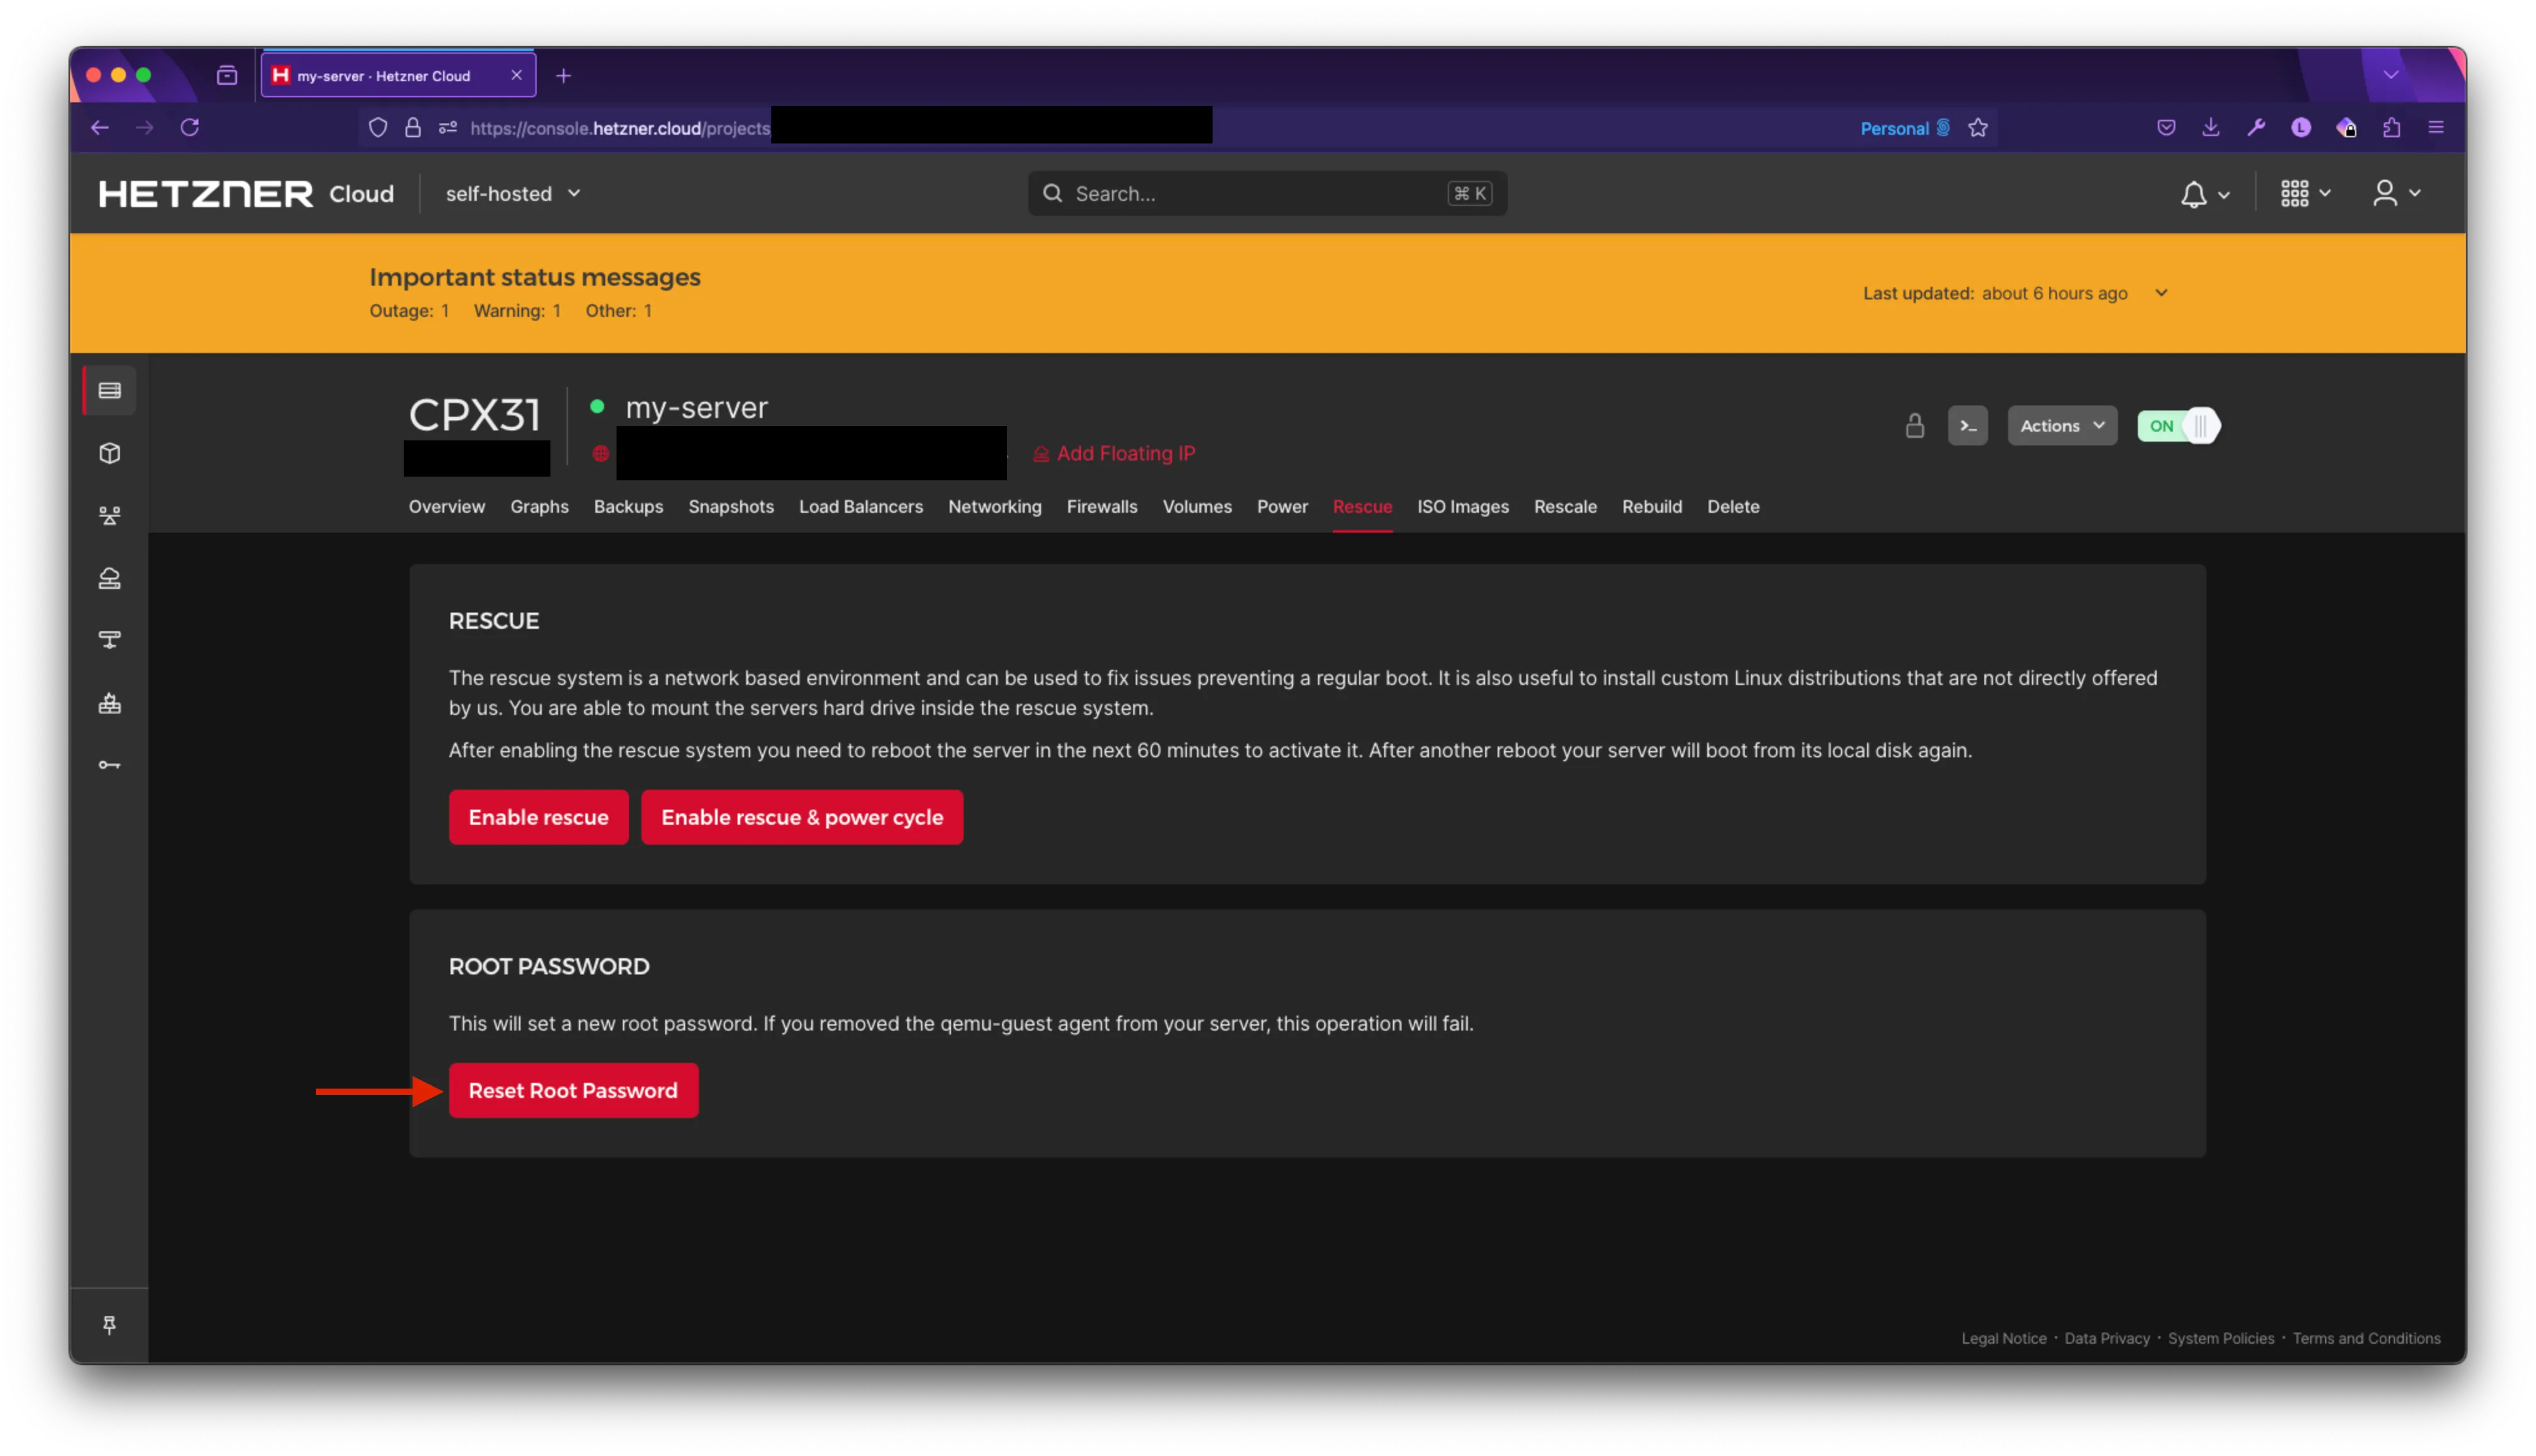This screenshot has height=1456, width=2536.
Task: Click browser forward arrow
Action: point(145,127)
